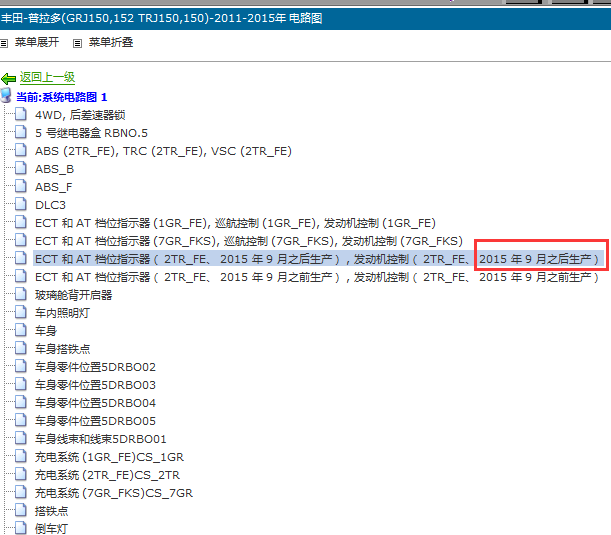This screenshot has width=611, height=535.
Task: Open 车身零件位置5DRBO04
Action: pyautogui.click(x=95, y=403)
